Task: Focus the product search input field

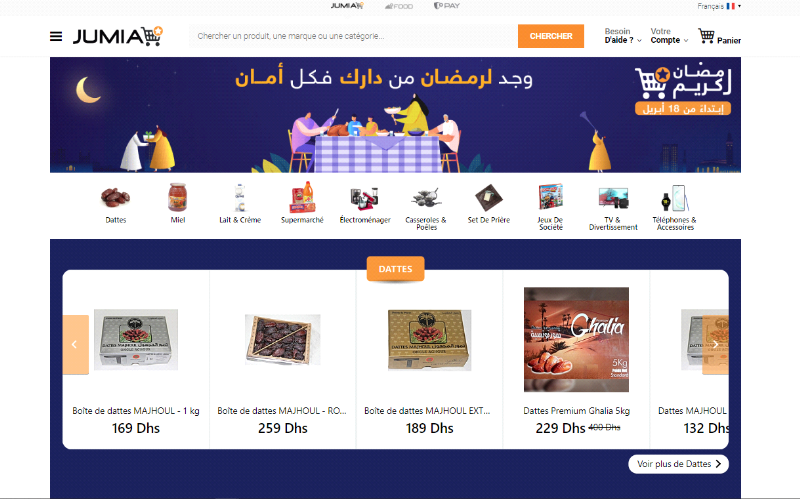Action: coord(353,36)
